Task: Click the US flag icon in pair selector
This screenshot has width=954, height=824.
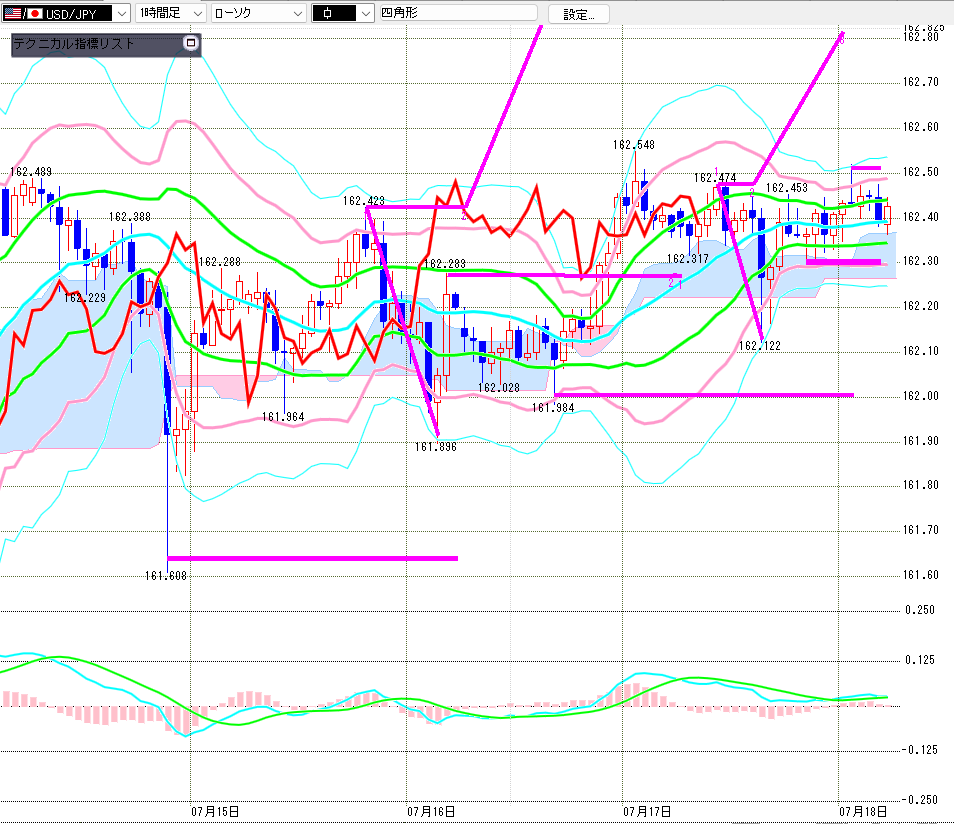Action: [12, 13]
